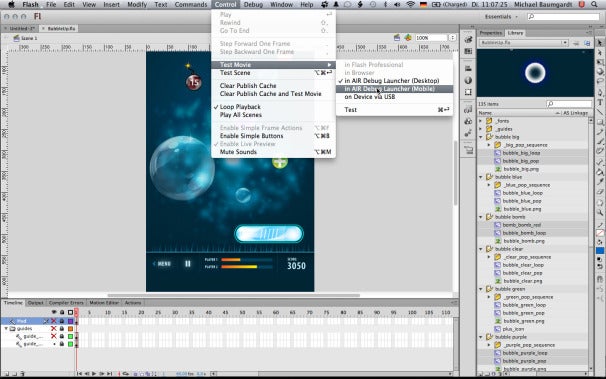Open Spotlight search in menu bar
The image size is (606, 379).
pos(594,5)
